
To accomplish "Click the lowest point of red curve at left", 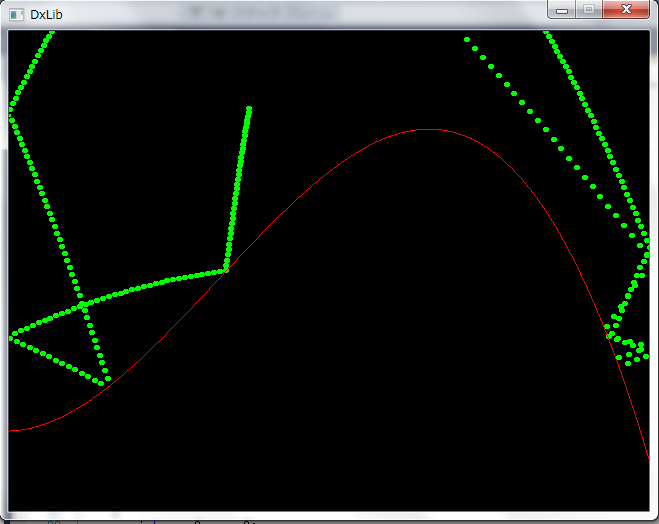I will 13,430.
